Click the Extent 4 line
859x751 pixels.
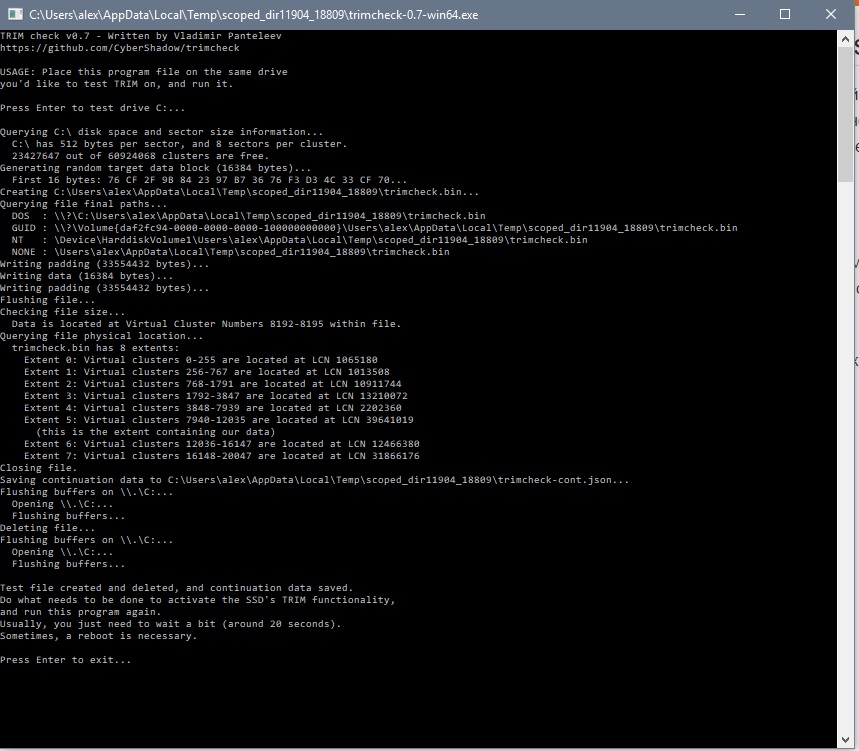(213, 409)
